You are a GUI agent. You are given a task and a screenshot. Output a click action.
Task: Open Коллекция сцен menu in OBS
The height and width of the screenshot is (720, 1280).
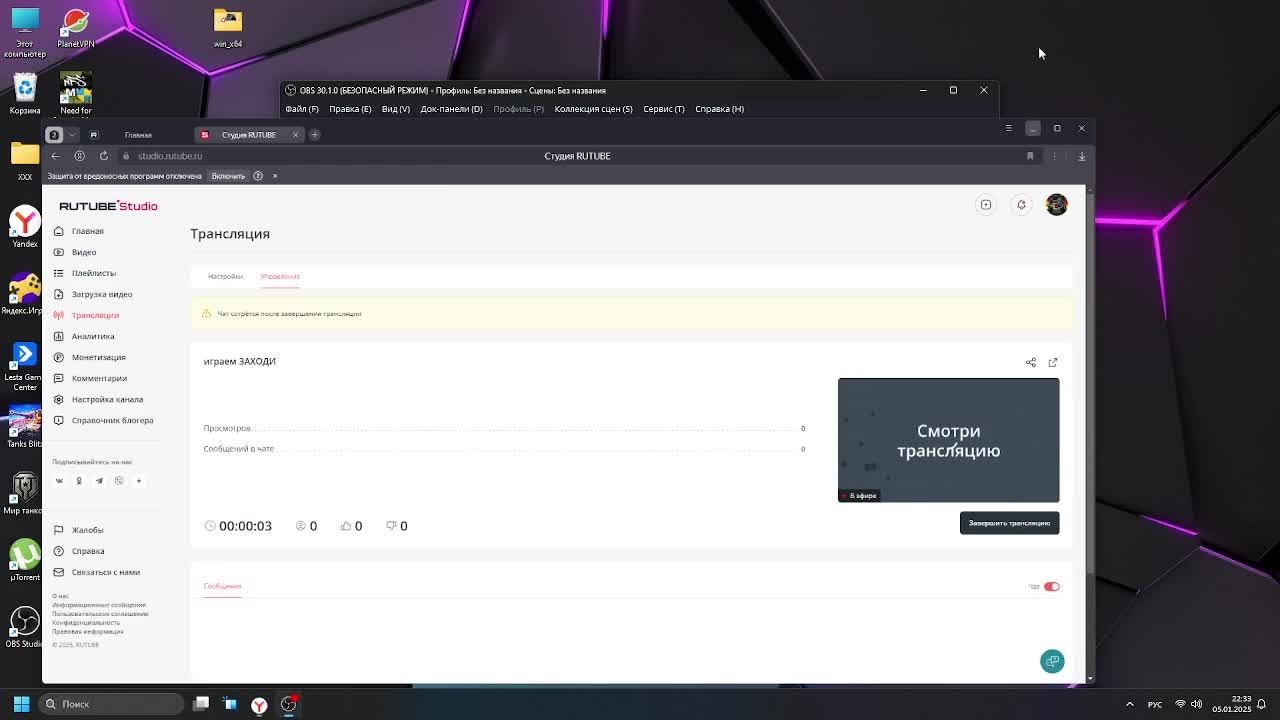pos(593,109)
